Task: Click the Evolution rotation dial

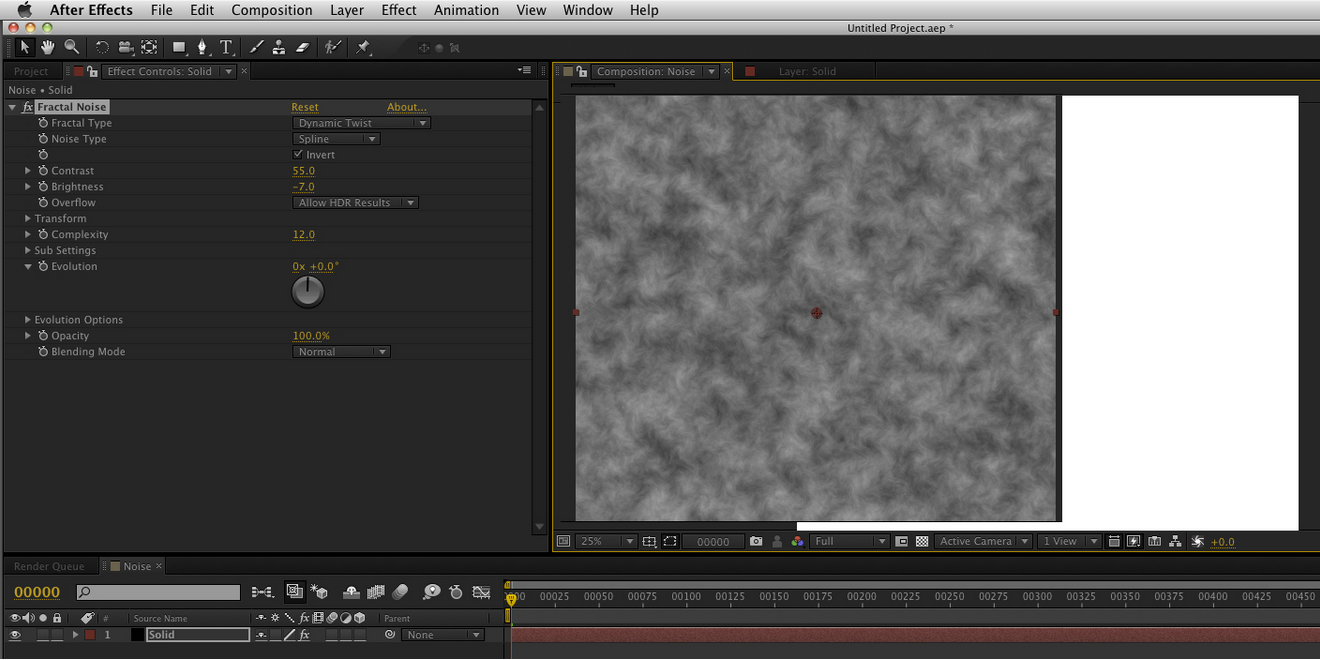Action: (x=308, y=291)
